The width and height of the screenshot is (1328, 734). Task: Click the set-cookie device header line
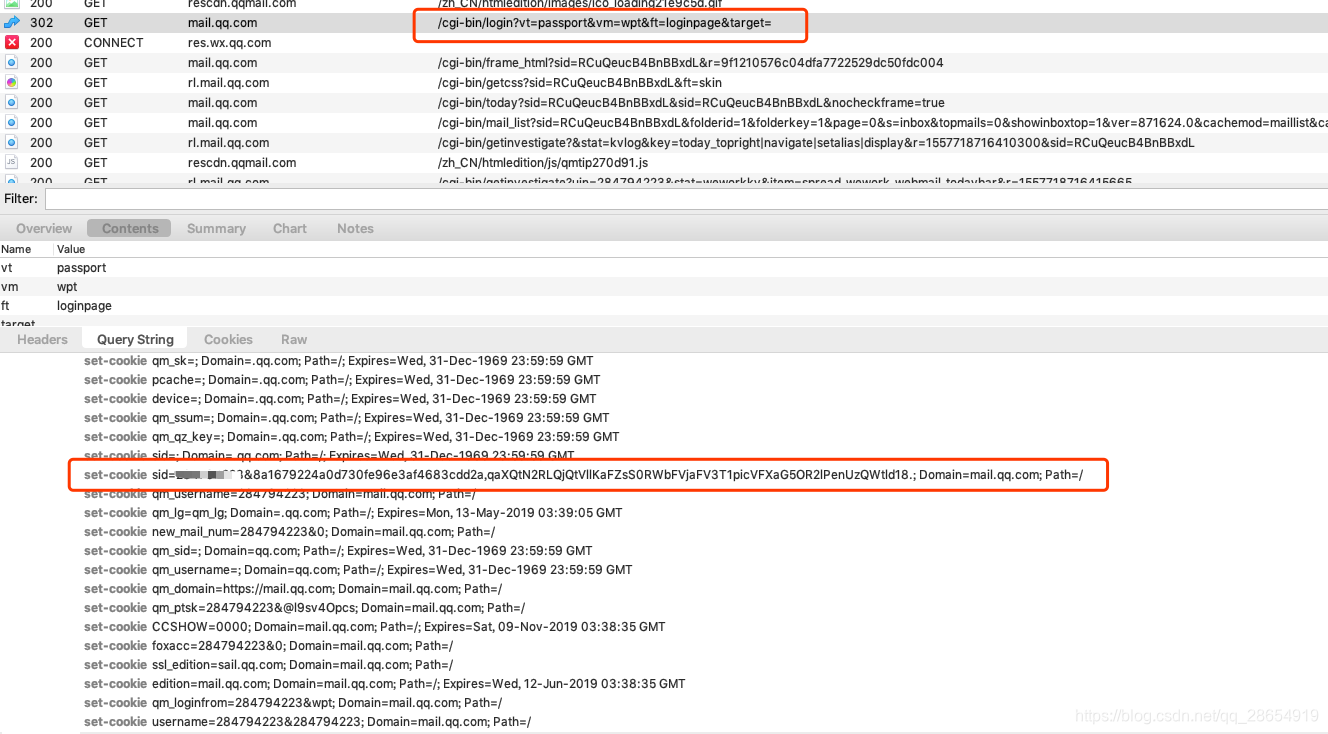[340, 399]
